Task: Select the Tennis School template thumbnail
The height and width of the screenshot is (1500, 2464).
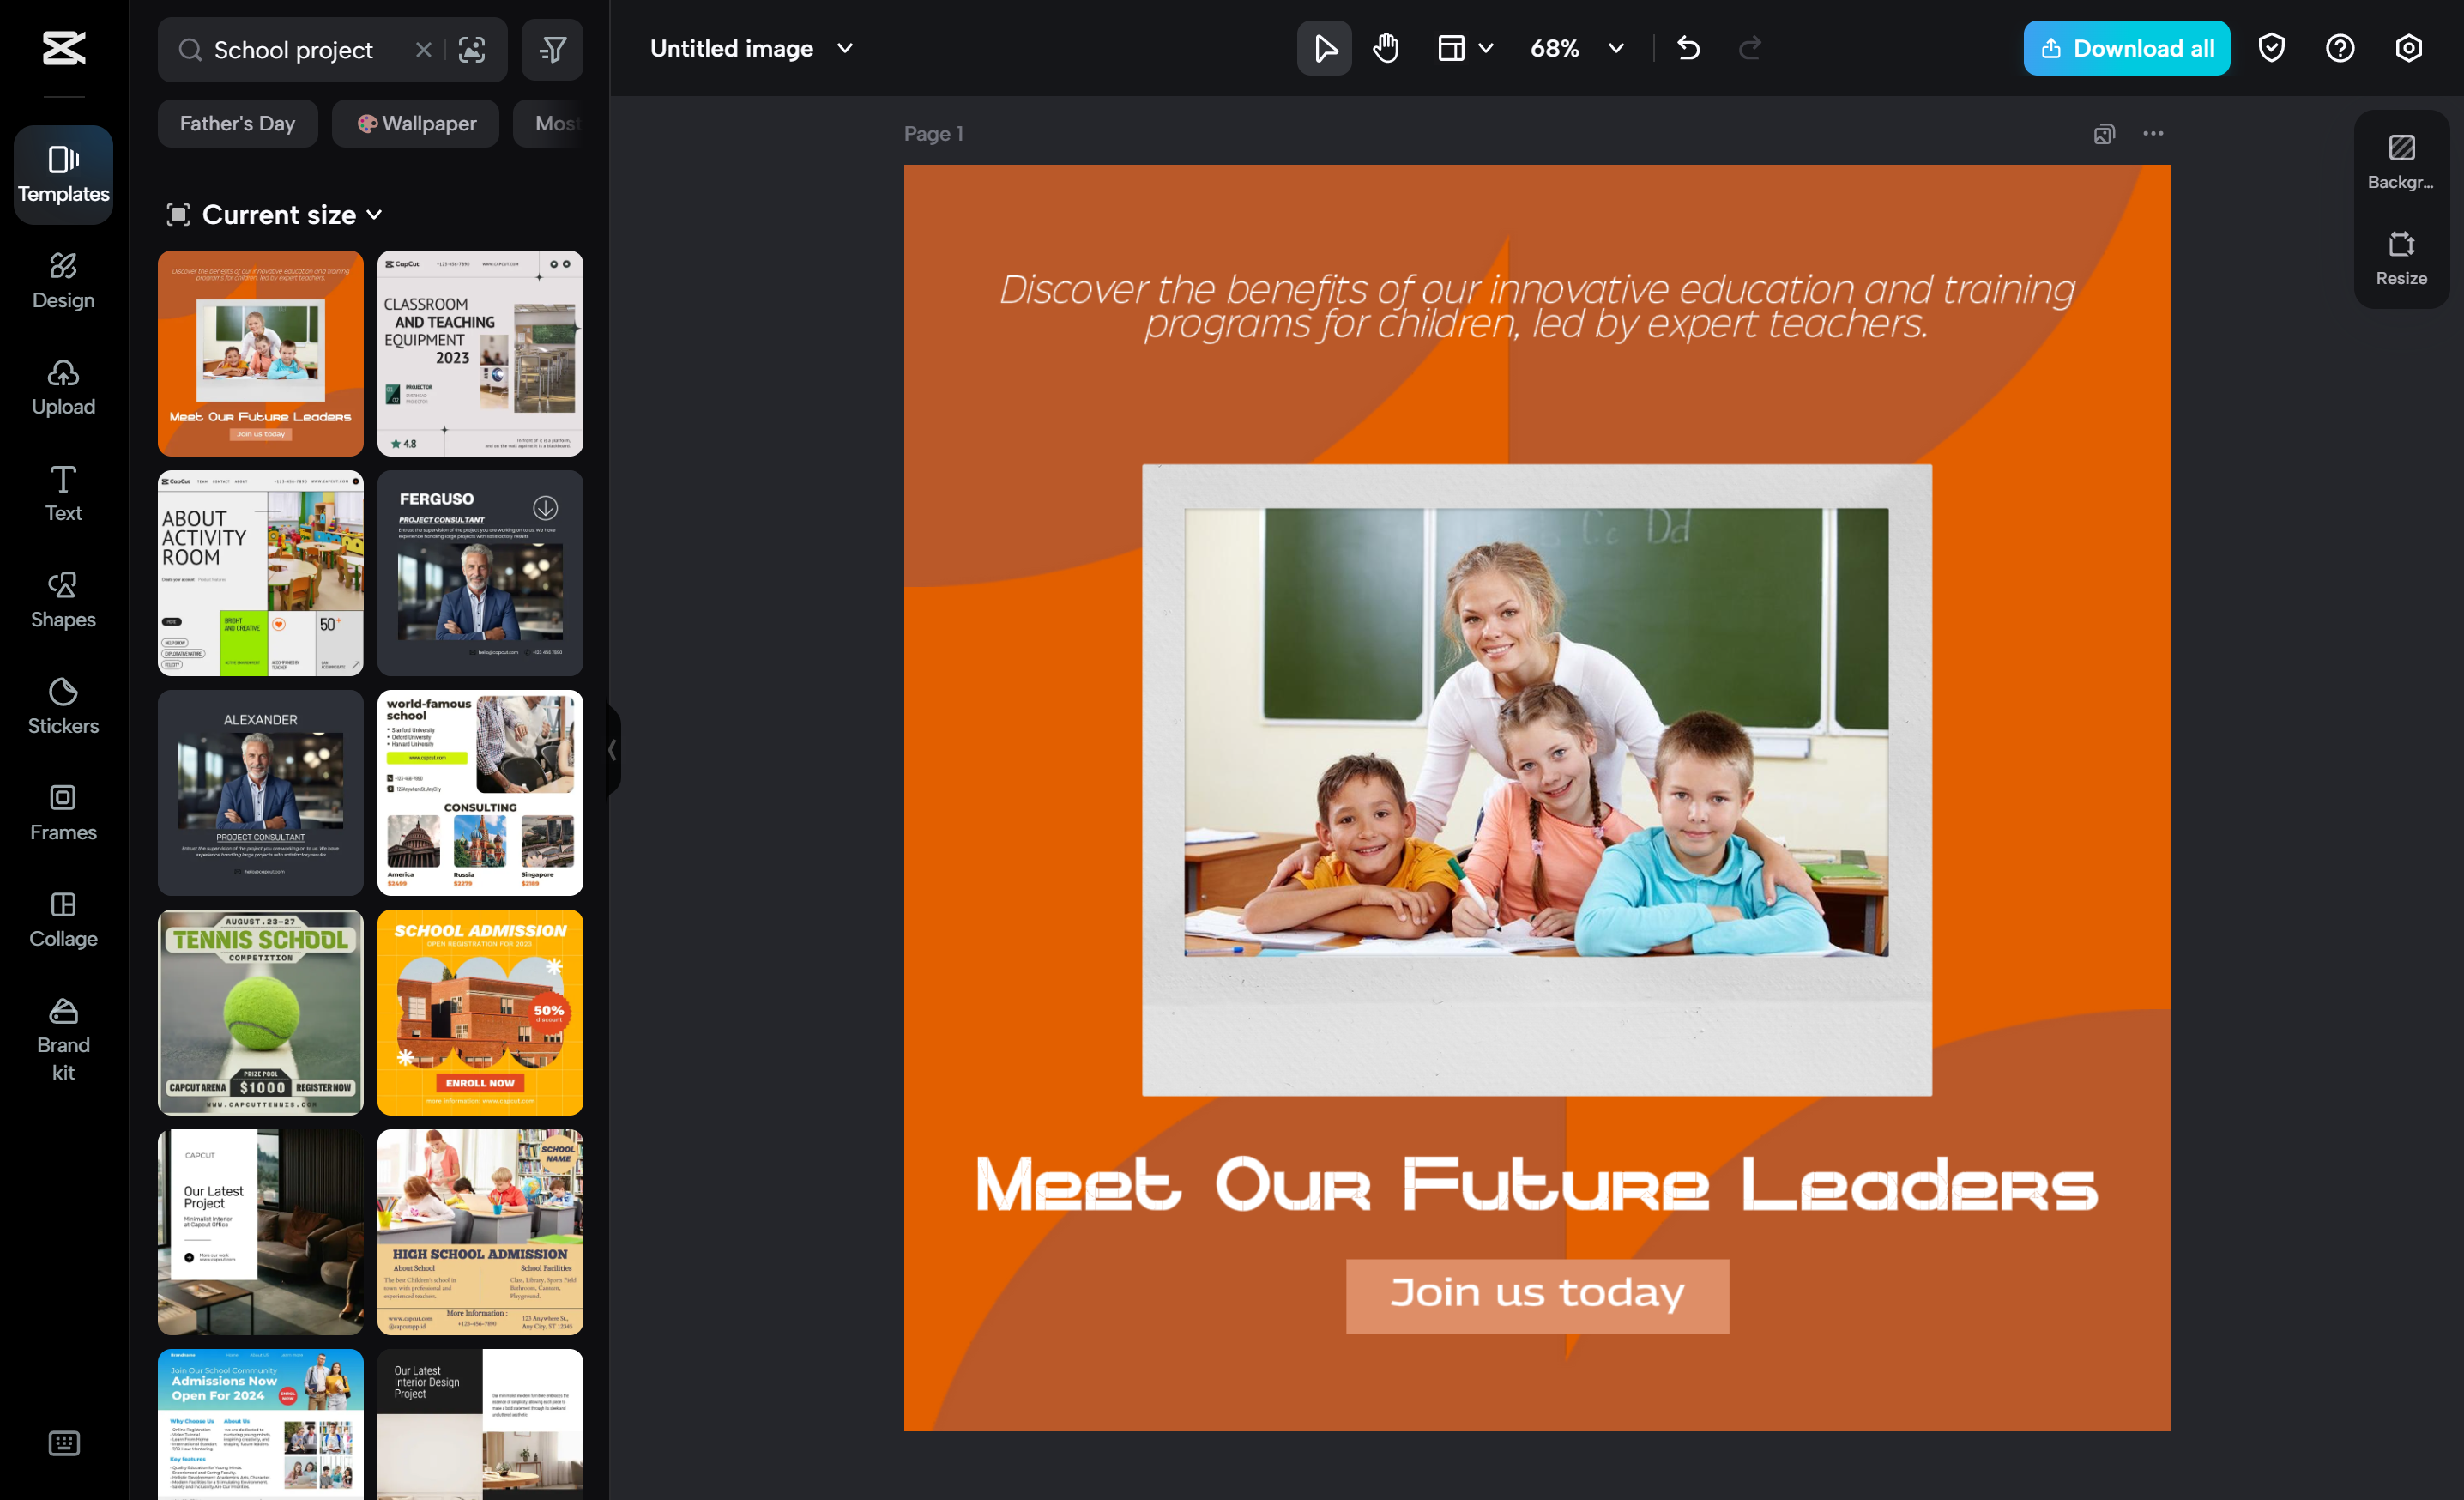Action: (259, 1012)
